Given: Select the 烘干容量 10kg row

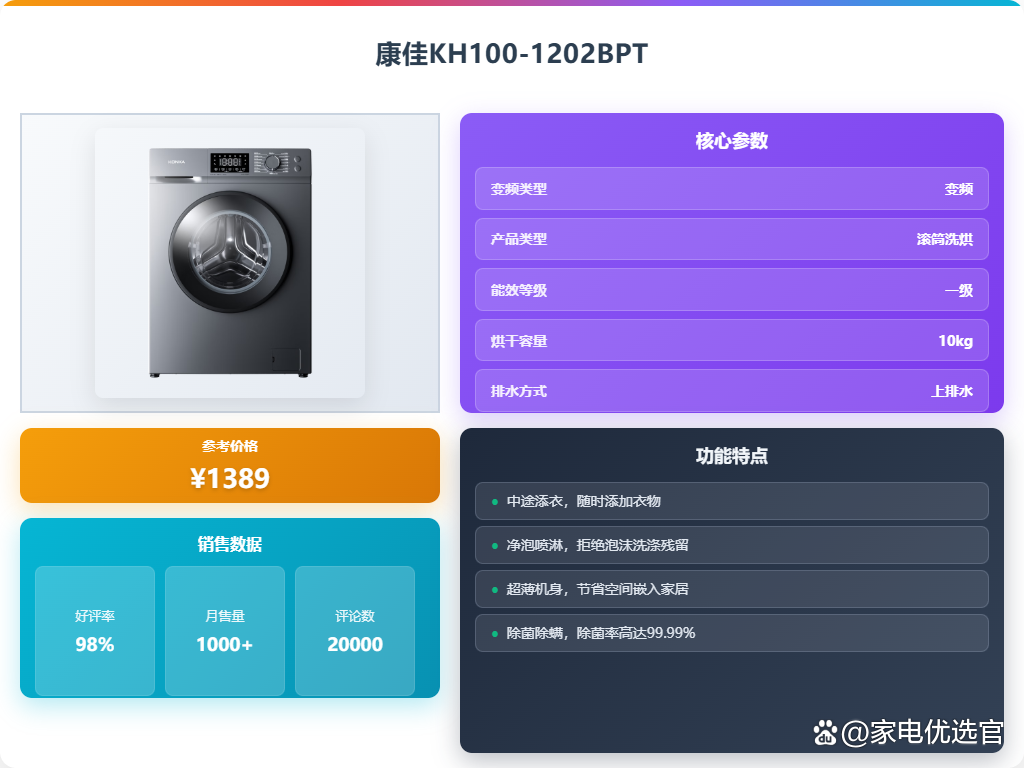Looking at the screenshot, I should tap(731, 340).
